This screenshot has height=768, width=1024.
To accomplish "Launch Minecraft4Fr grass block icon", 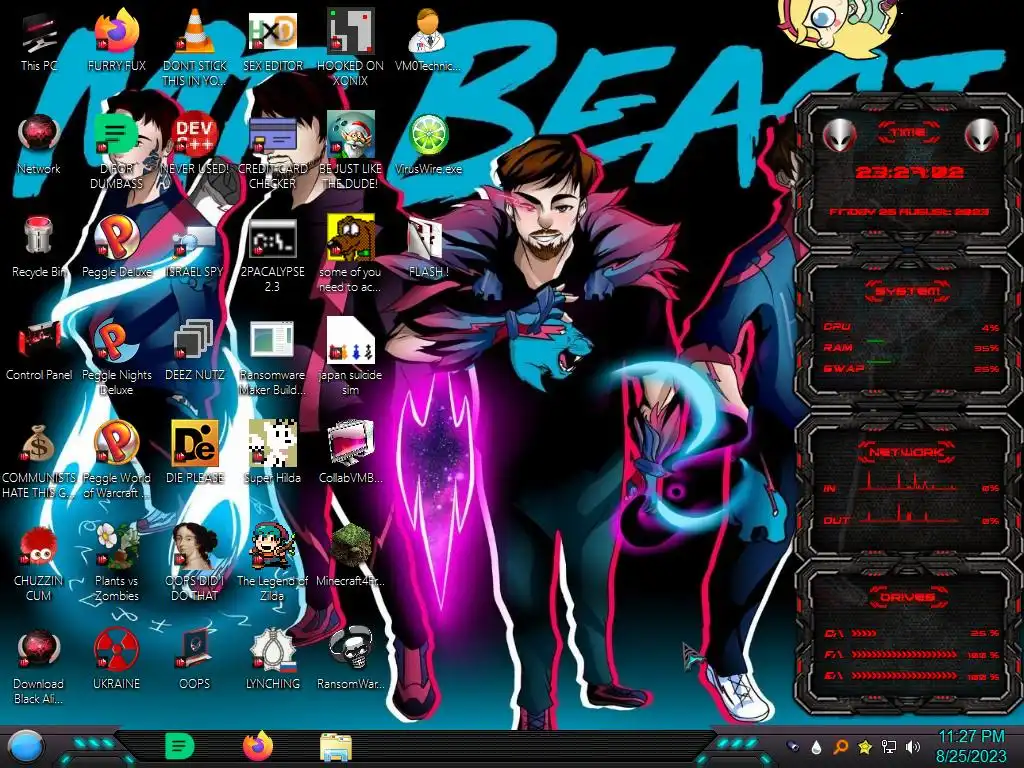I will pos(350,546).
